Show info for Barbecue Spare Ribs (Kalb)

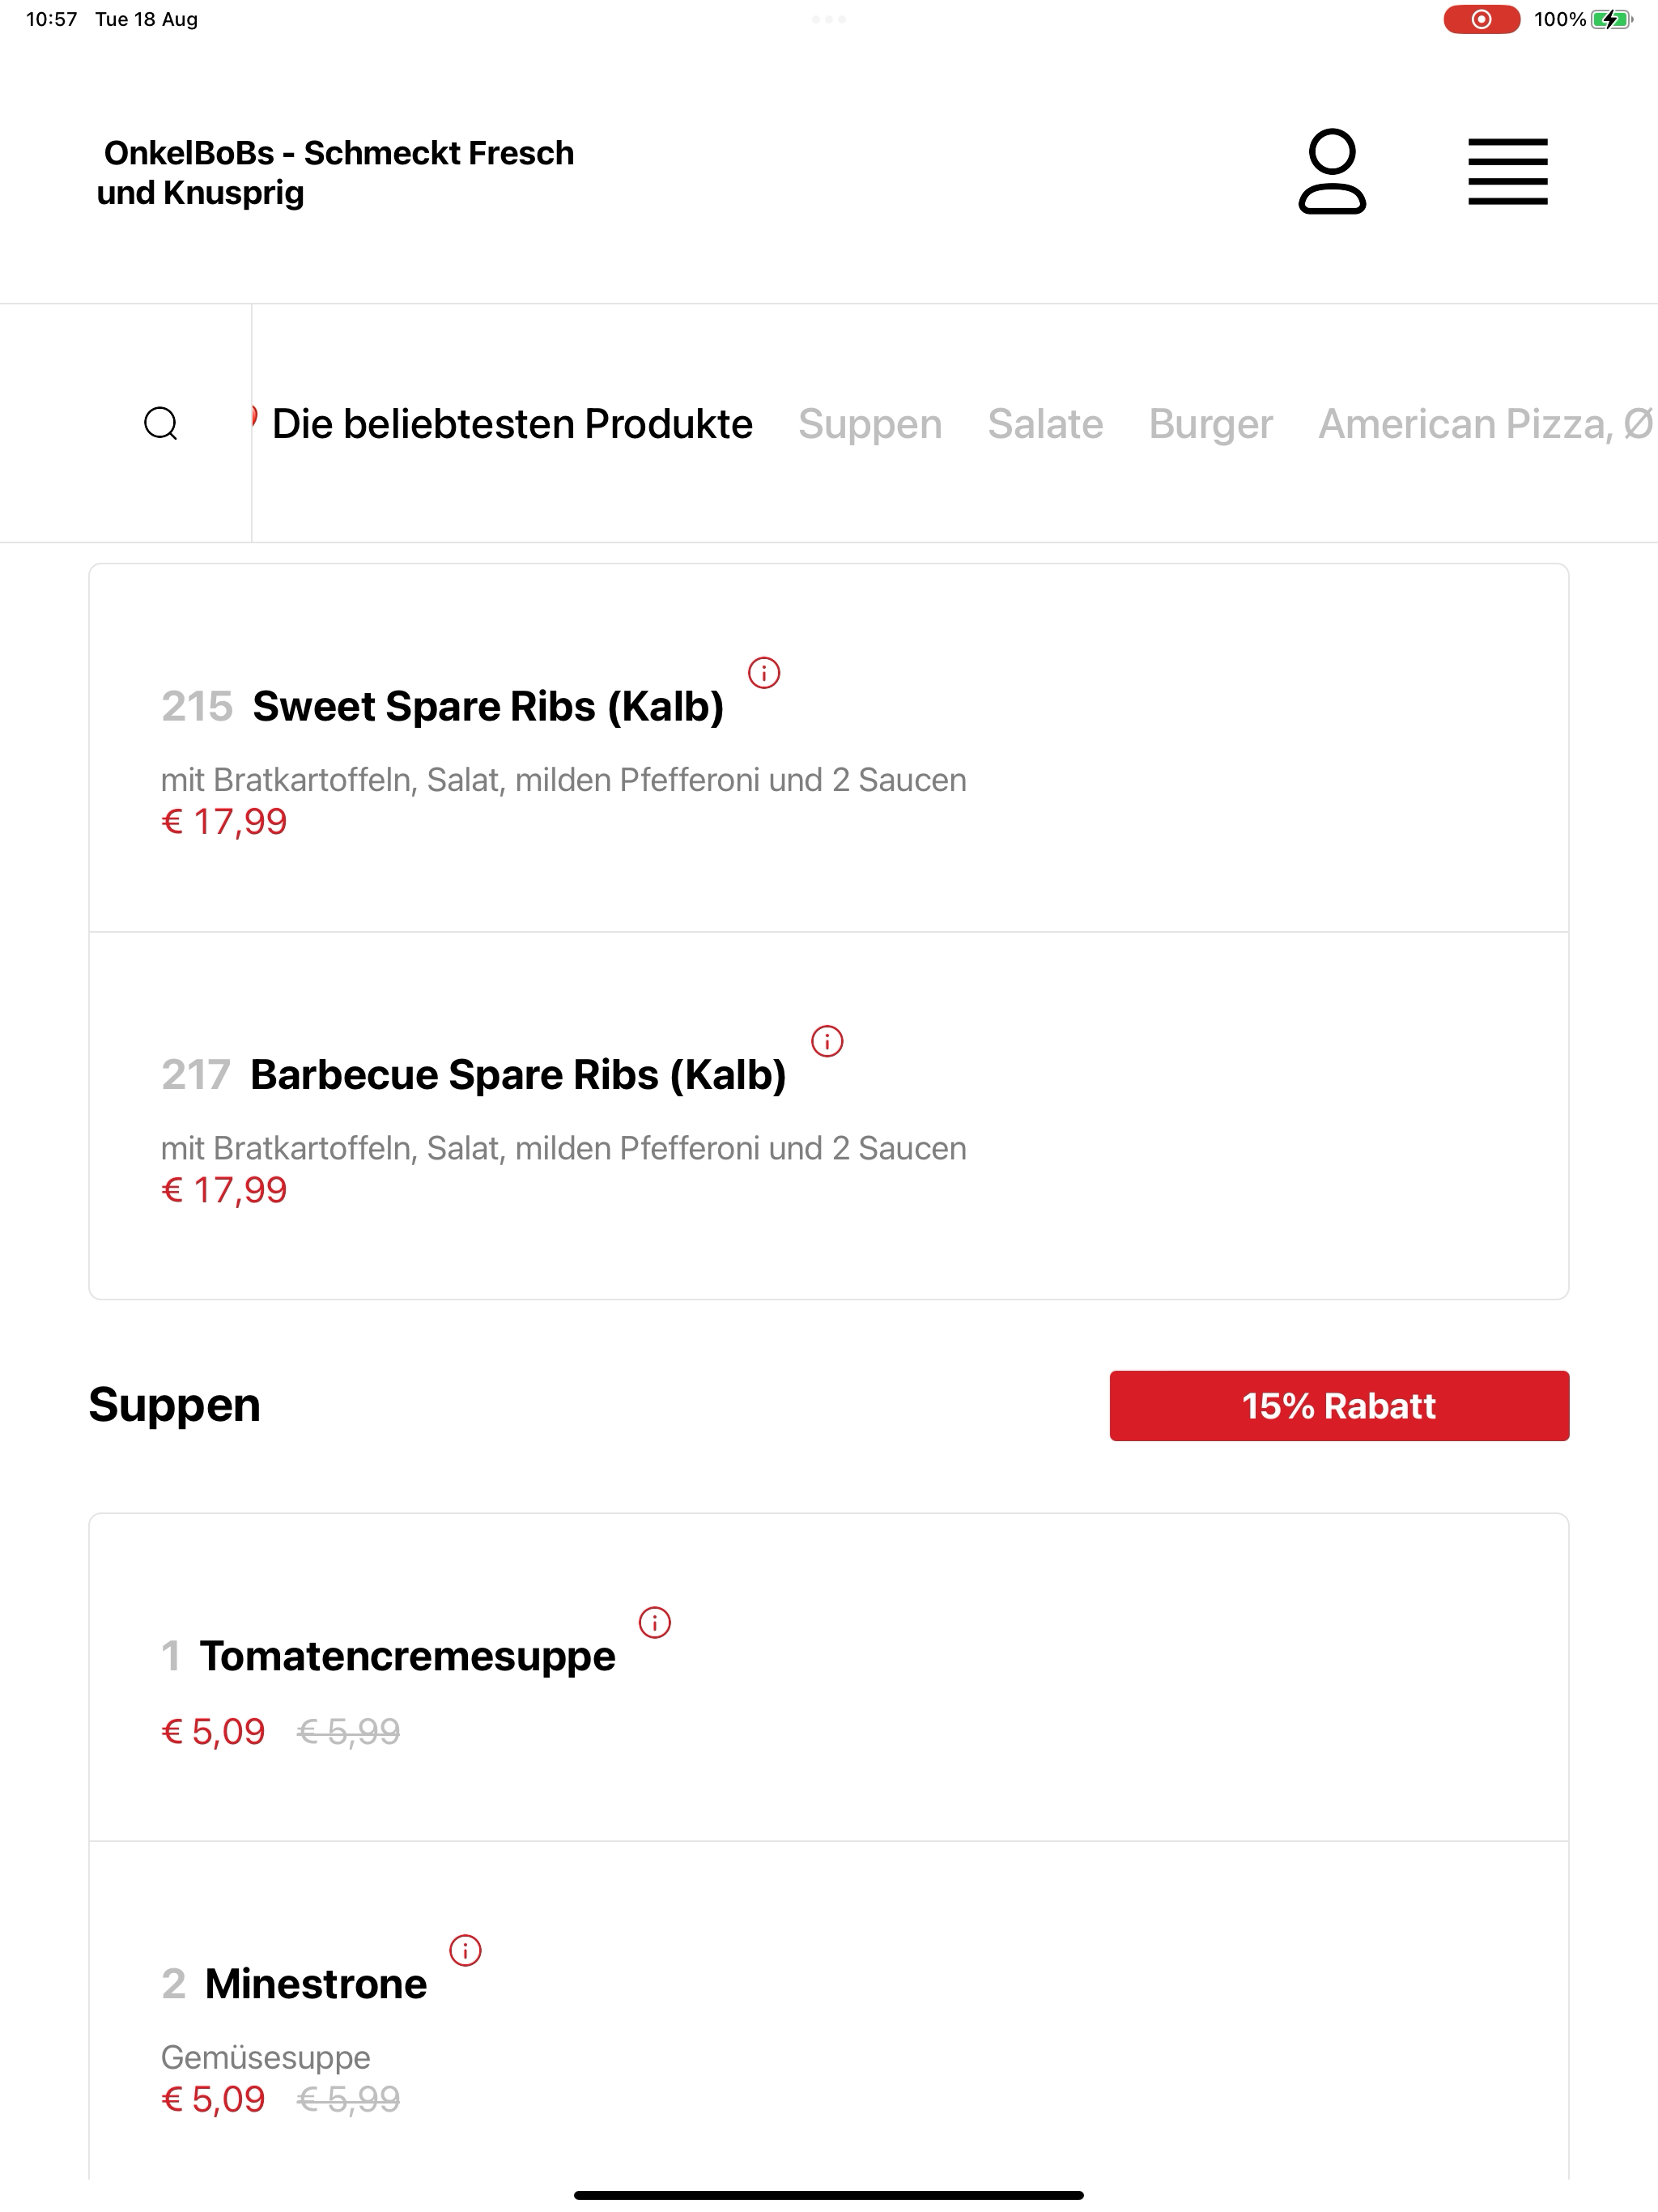coord(827,1041)
